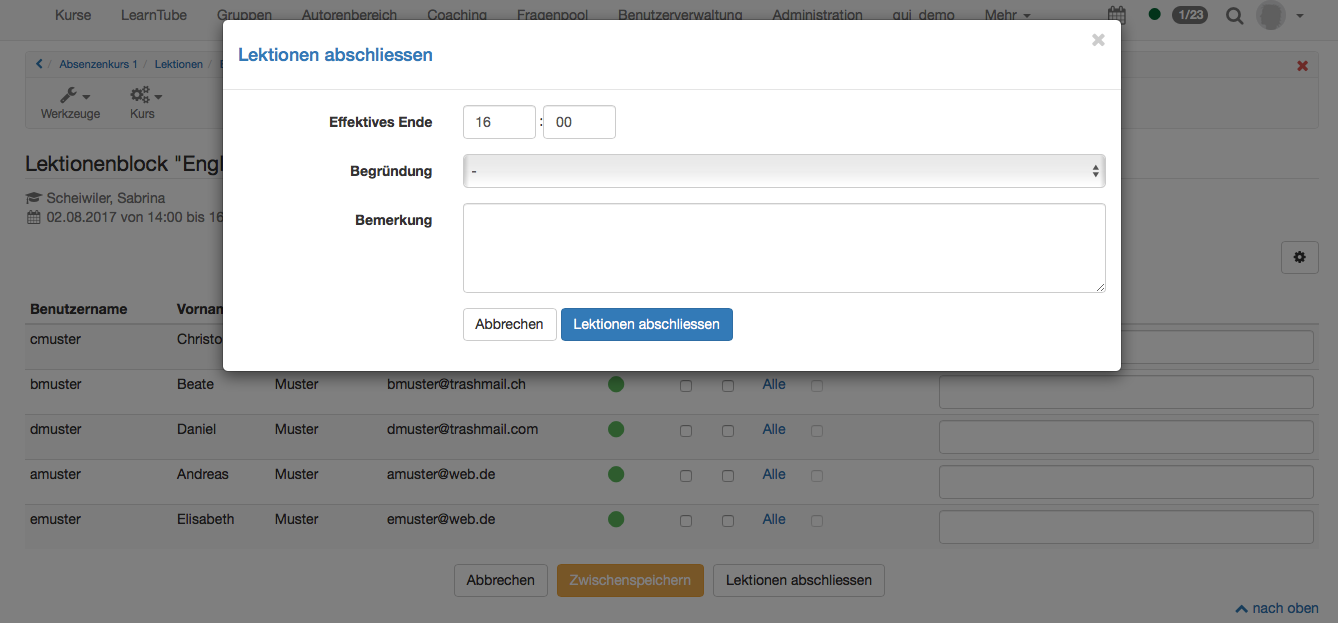This screenshot has width=1338, height=623.
Task: Open the Werkzeuge wrench tools menu
Action: click(70, 101)
